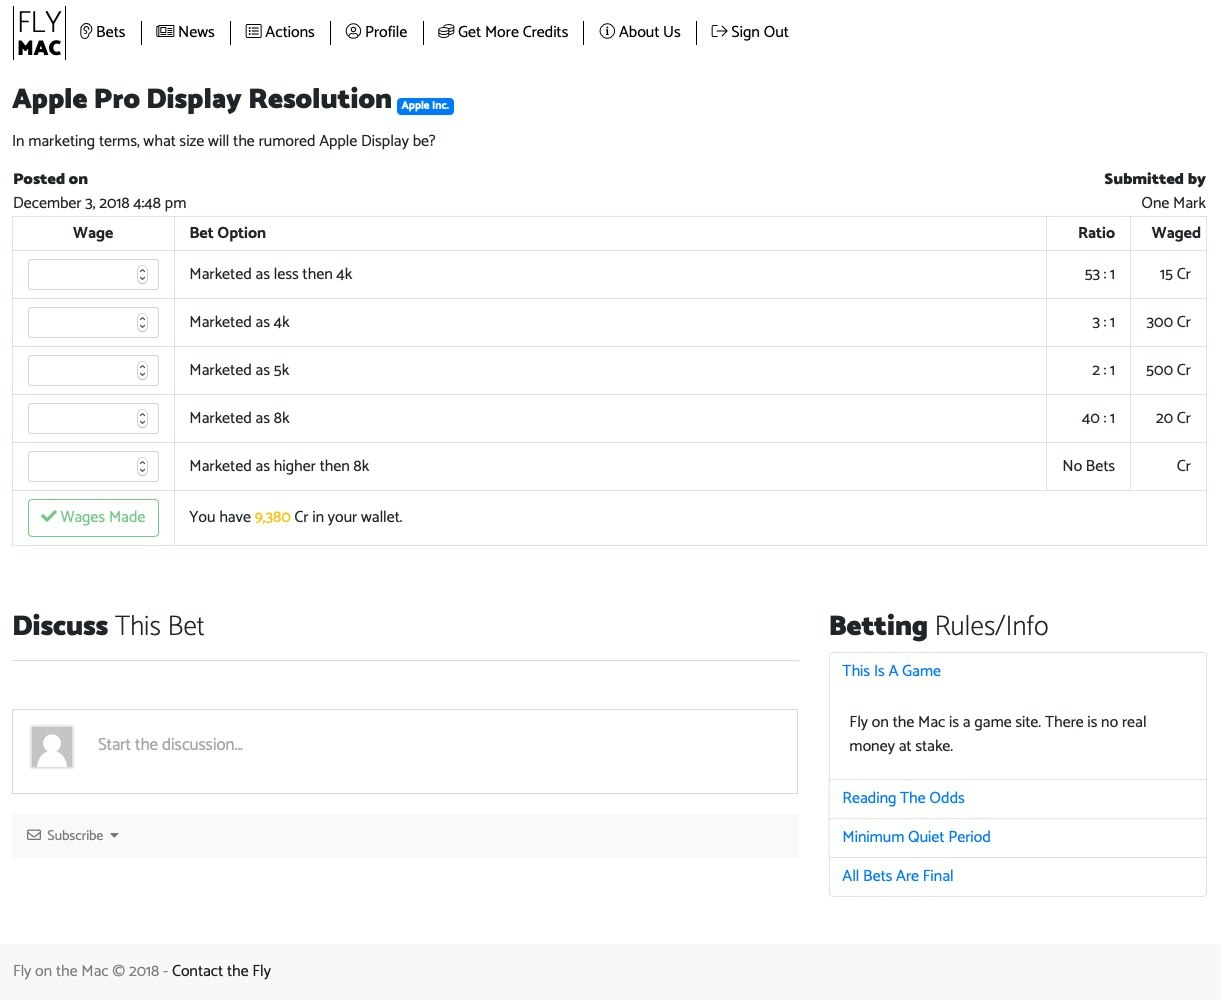Select the Actions icon in the menu

[253, 31]
